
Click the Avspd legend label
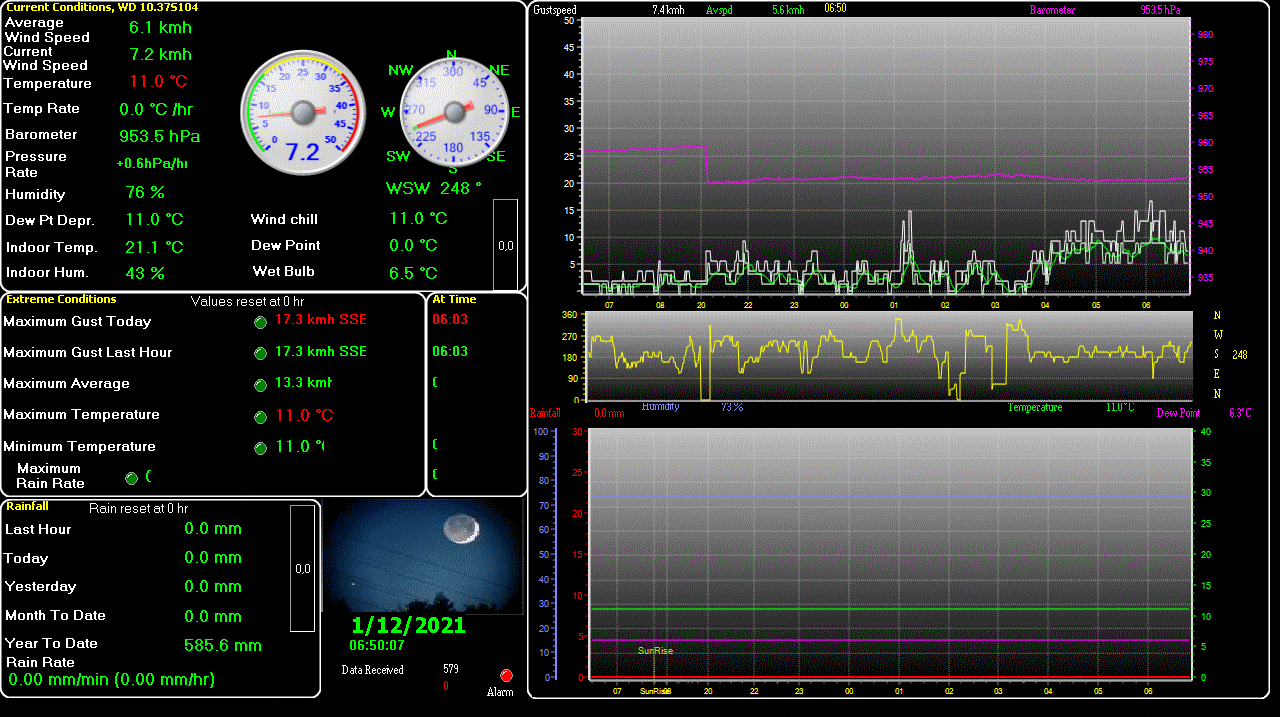click(x=719, y=10)
